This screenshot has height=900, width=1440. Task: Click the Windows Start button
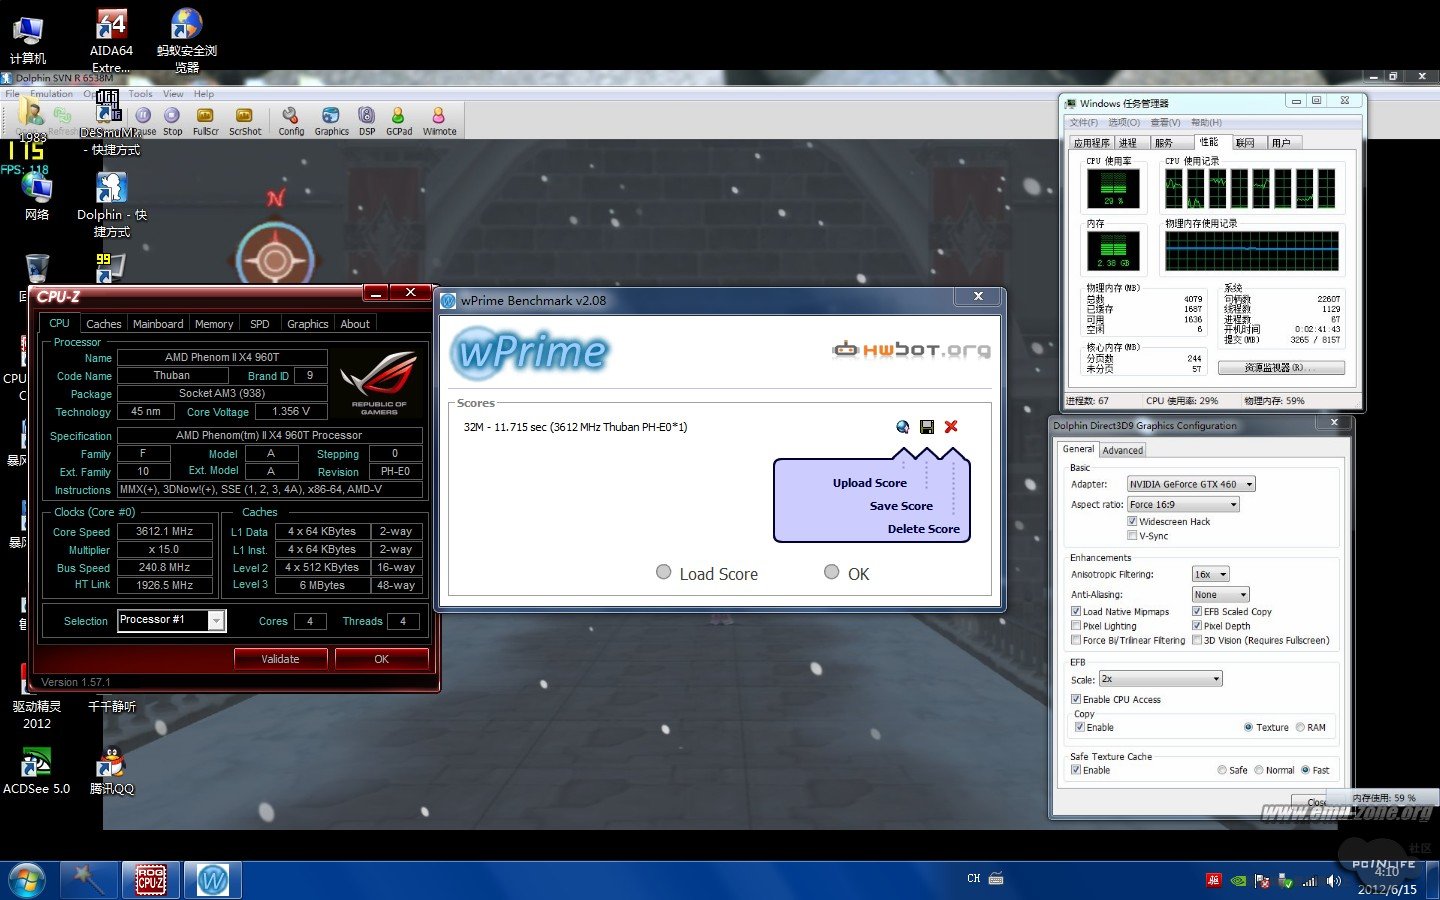coord(27,881)
